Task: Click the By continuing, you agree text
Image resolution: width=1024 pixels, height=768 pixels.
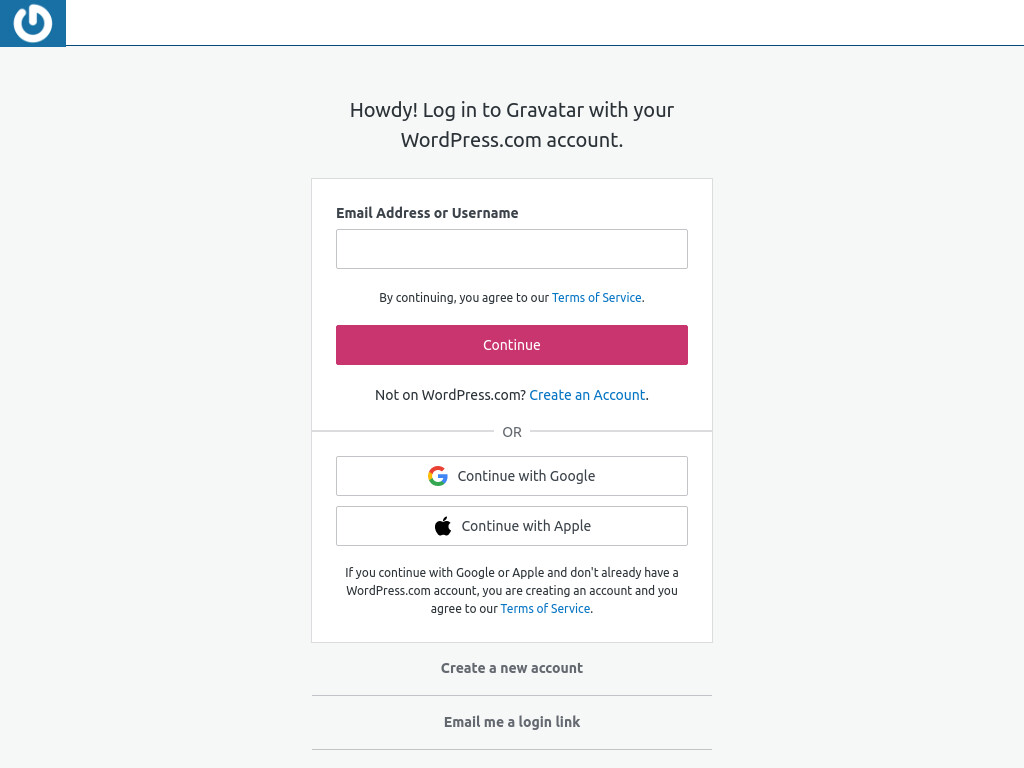Action: 464,298
